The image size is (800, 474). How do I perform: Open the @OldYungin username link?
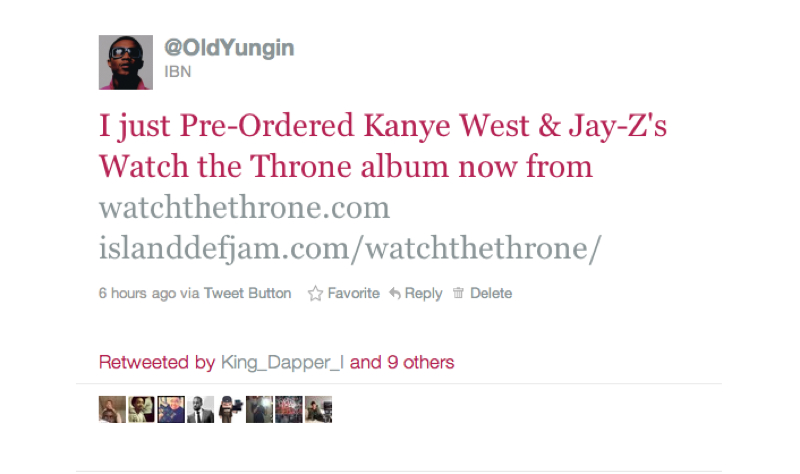(229, 48)
